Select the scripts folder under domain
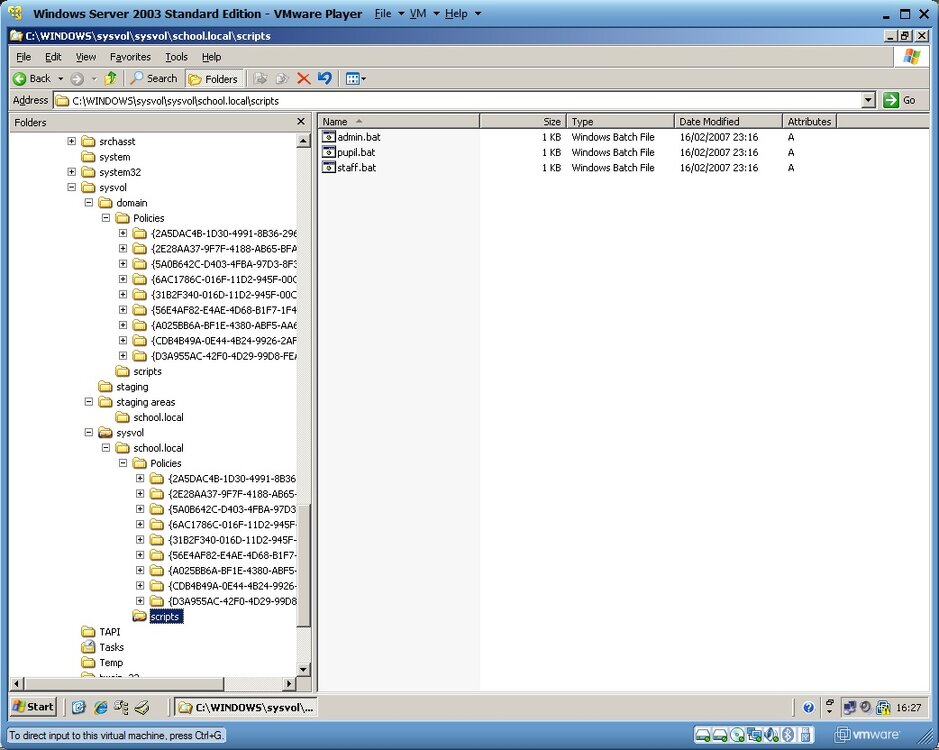The image size is (939, 750). (x=139, y=371)
